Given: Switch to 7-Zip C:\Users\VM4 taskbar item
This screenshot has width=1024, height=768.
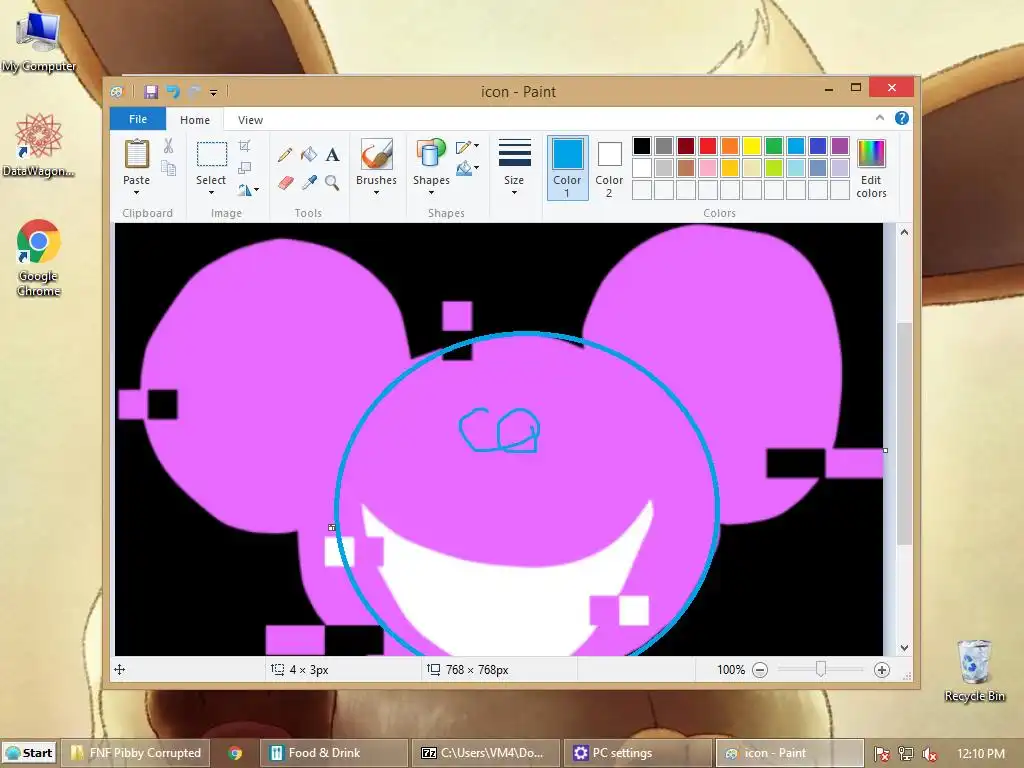Looking at the screenshot, I should [x=485, y=753].
